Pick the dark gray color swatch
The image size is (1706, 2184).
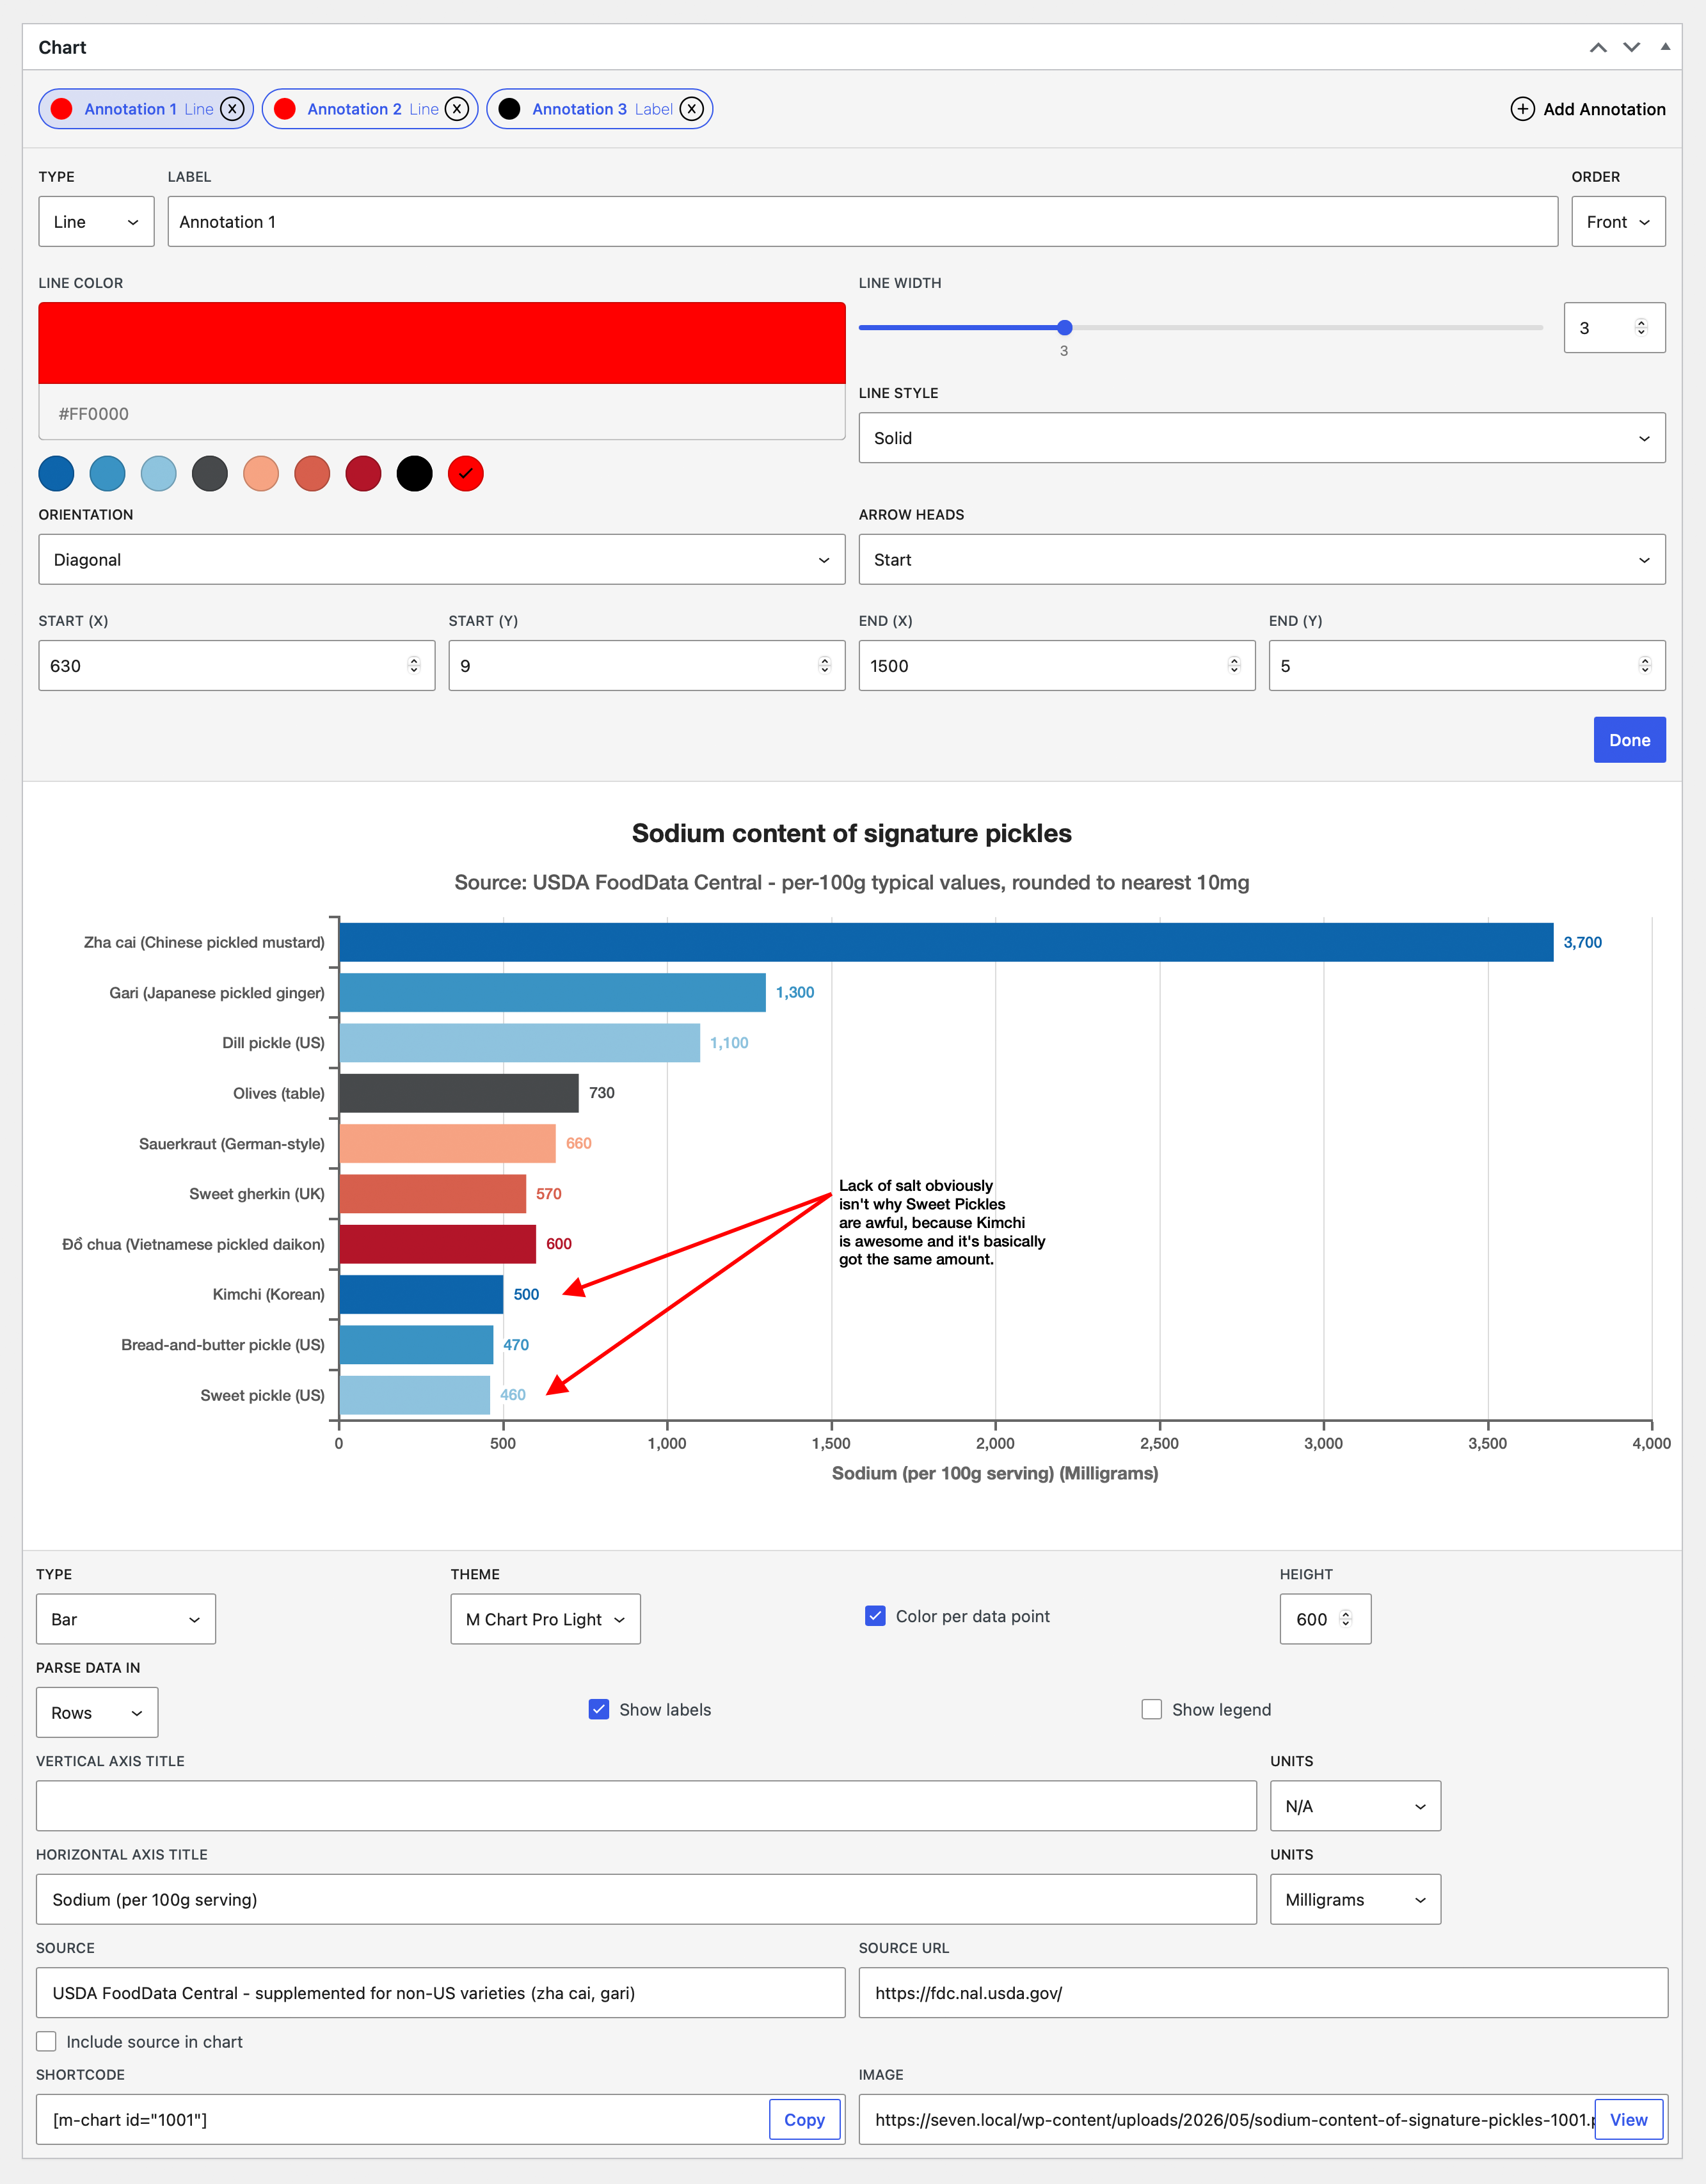click(209, 473)
